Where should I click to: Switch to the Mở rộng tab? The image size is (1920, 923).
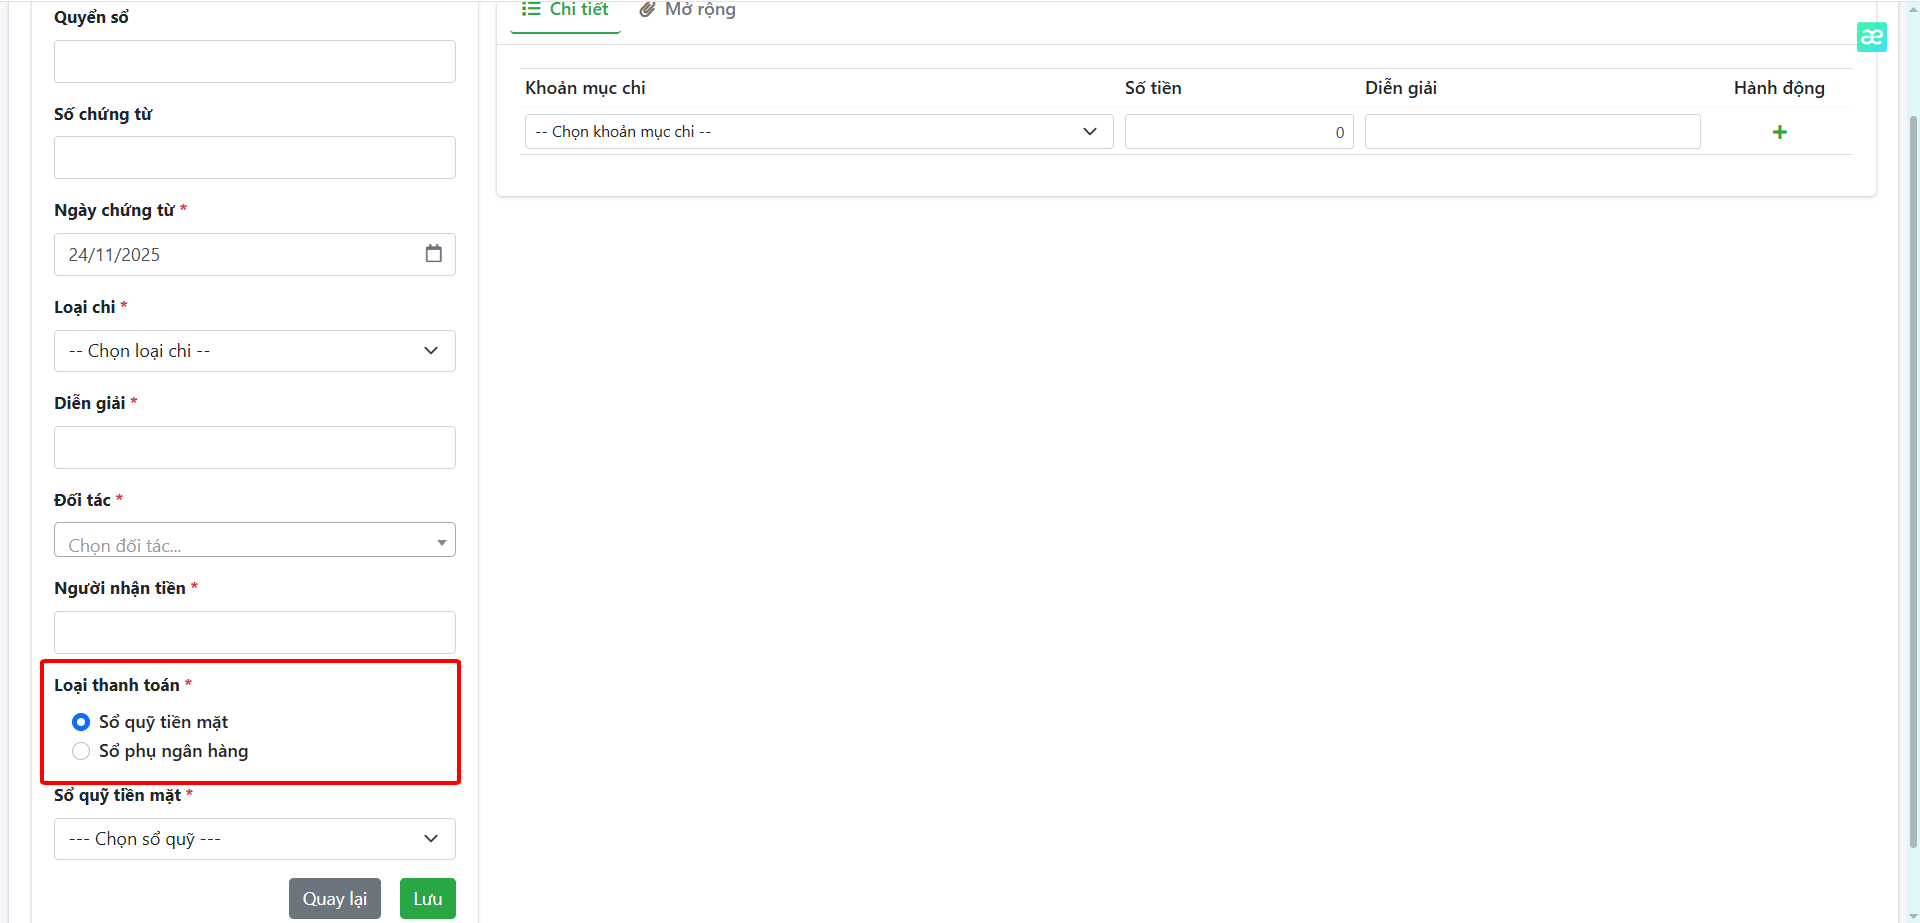pyautogui.click(x=688, y=11)
